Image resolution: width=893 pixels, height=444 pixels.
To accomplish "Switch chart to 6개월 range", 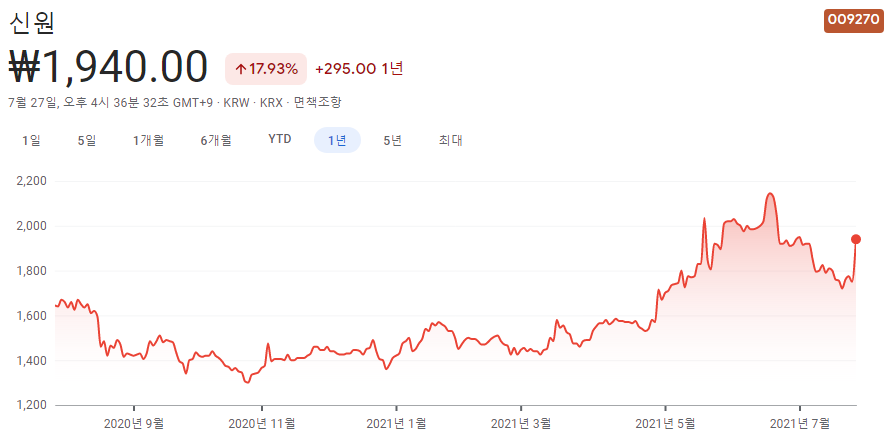I will 216,141.
